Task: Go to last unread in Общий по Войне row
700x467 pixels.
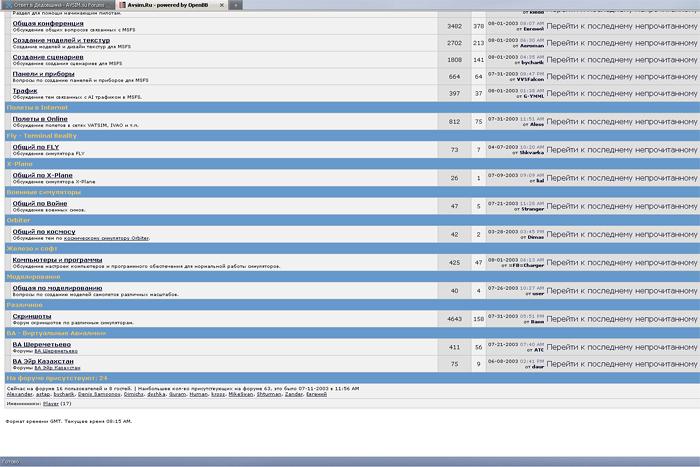Action: [x=621, y=206]
